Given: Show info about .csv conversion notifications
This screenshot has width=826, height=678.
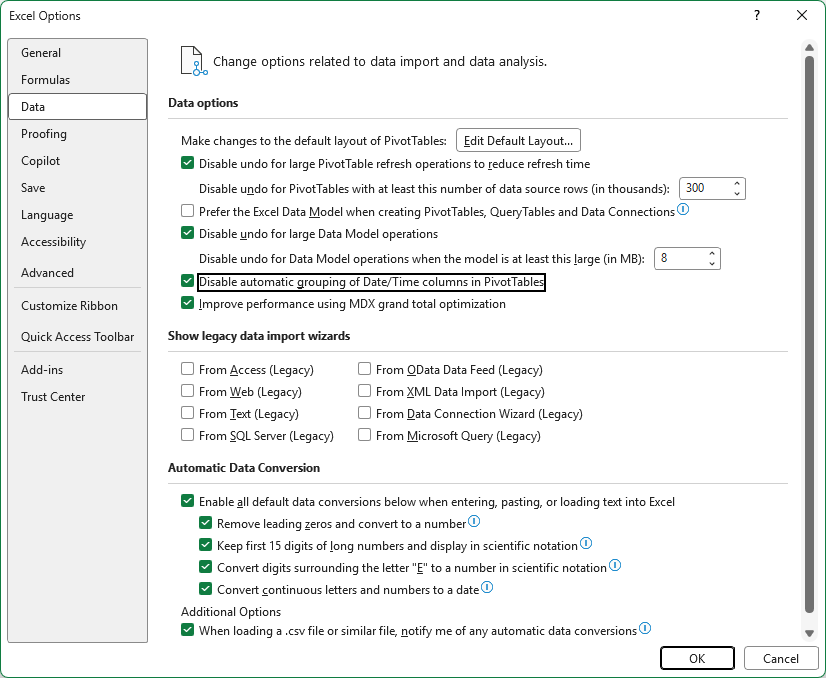Looking at the screenshot, I should click(x=645, y=628).
